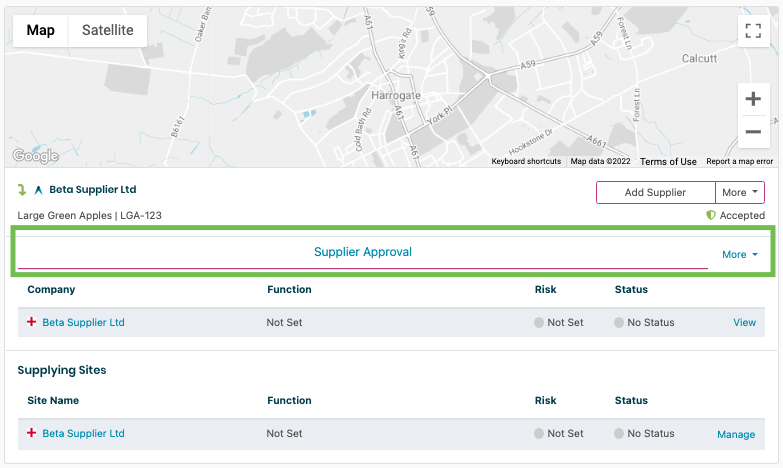Switch to Satellite map view
This screenshot has height=468, width=783.
tap(108, 30)
